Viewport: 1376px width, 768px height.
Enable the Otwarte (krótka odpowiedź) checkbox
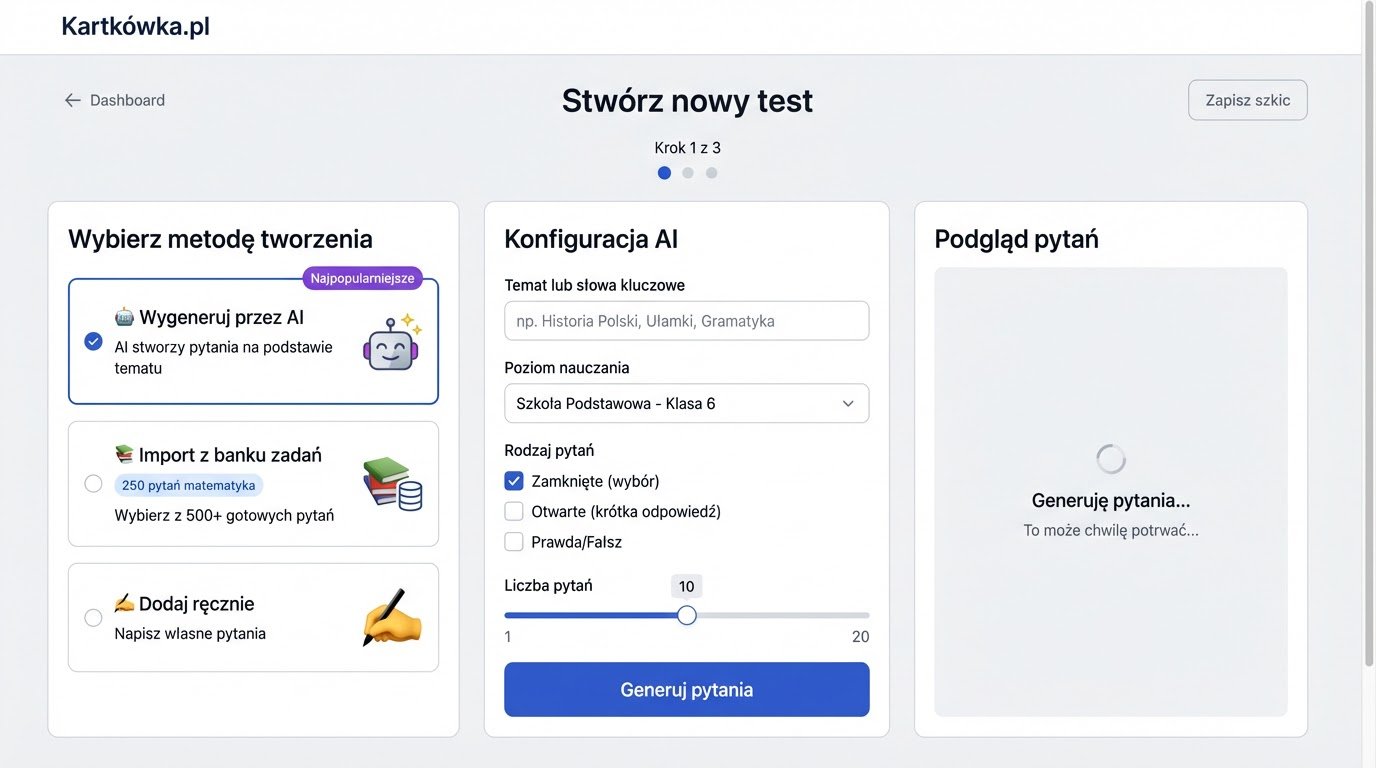coord(513,510)
